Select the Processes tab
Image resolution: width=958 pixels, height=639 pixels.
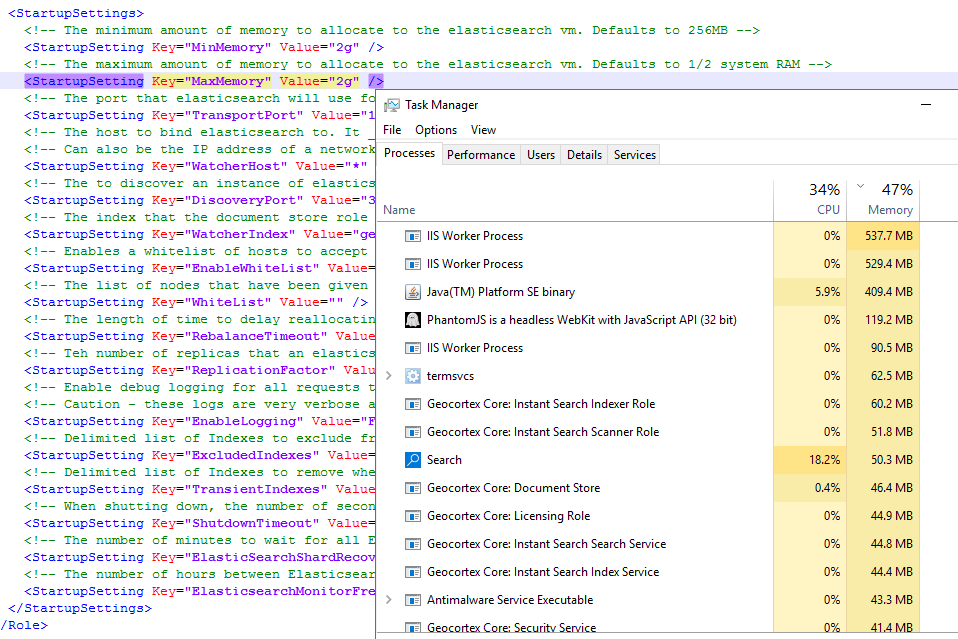pyautogui.click(x=409, y=153)
